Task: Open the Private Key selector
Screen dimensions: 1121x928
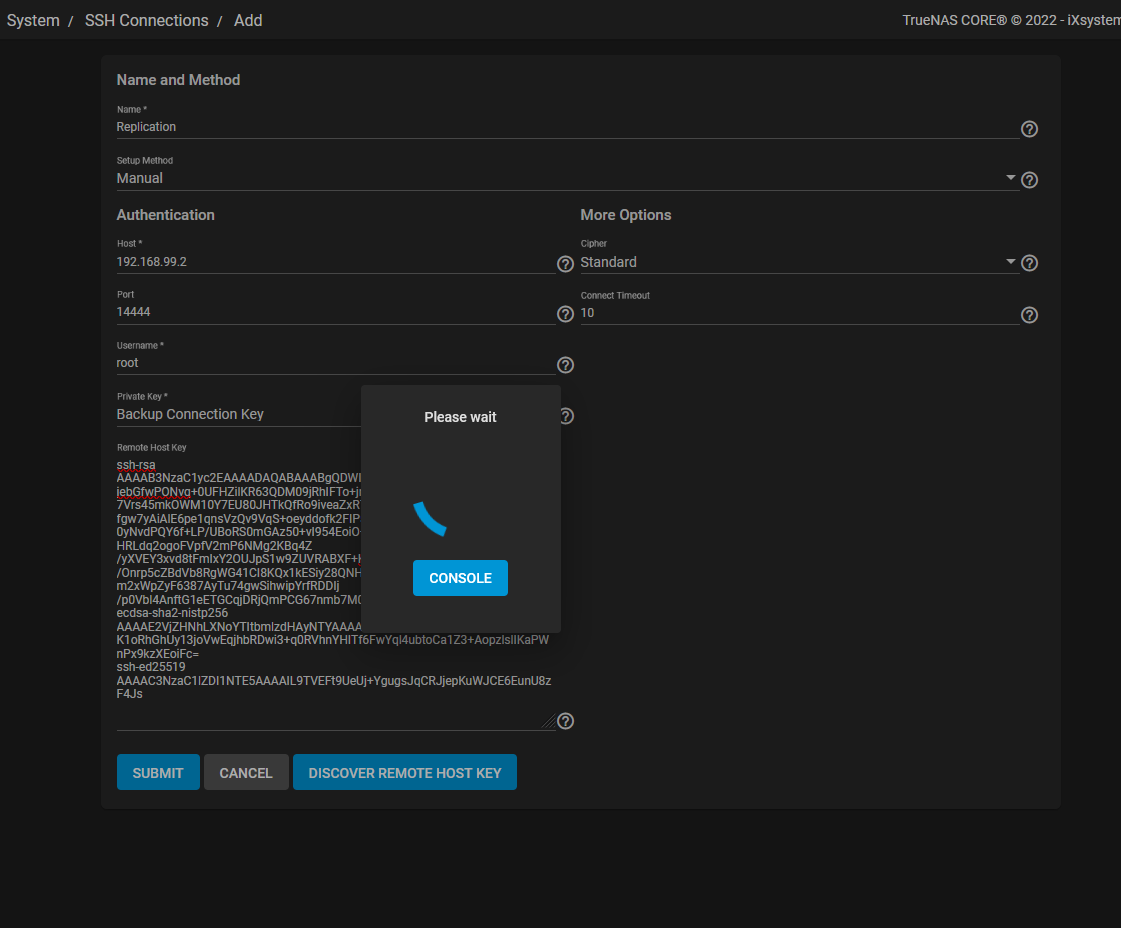Action: pyautogui.click(x=238, y=414)
